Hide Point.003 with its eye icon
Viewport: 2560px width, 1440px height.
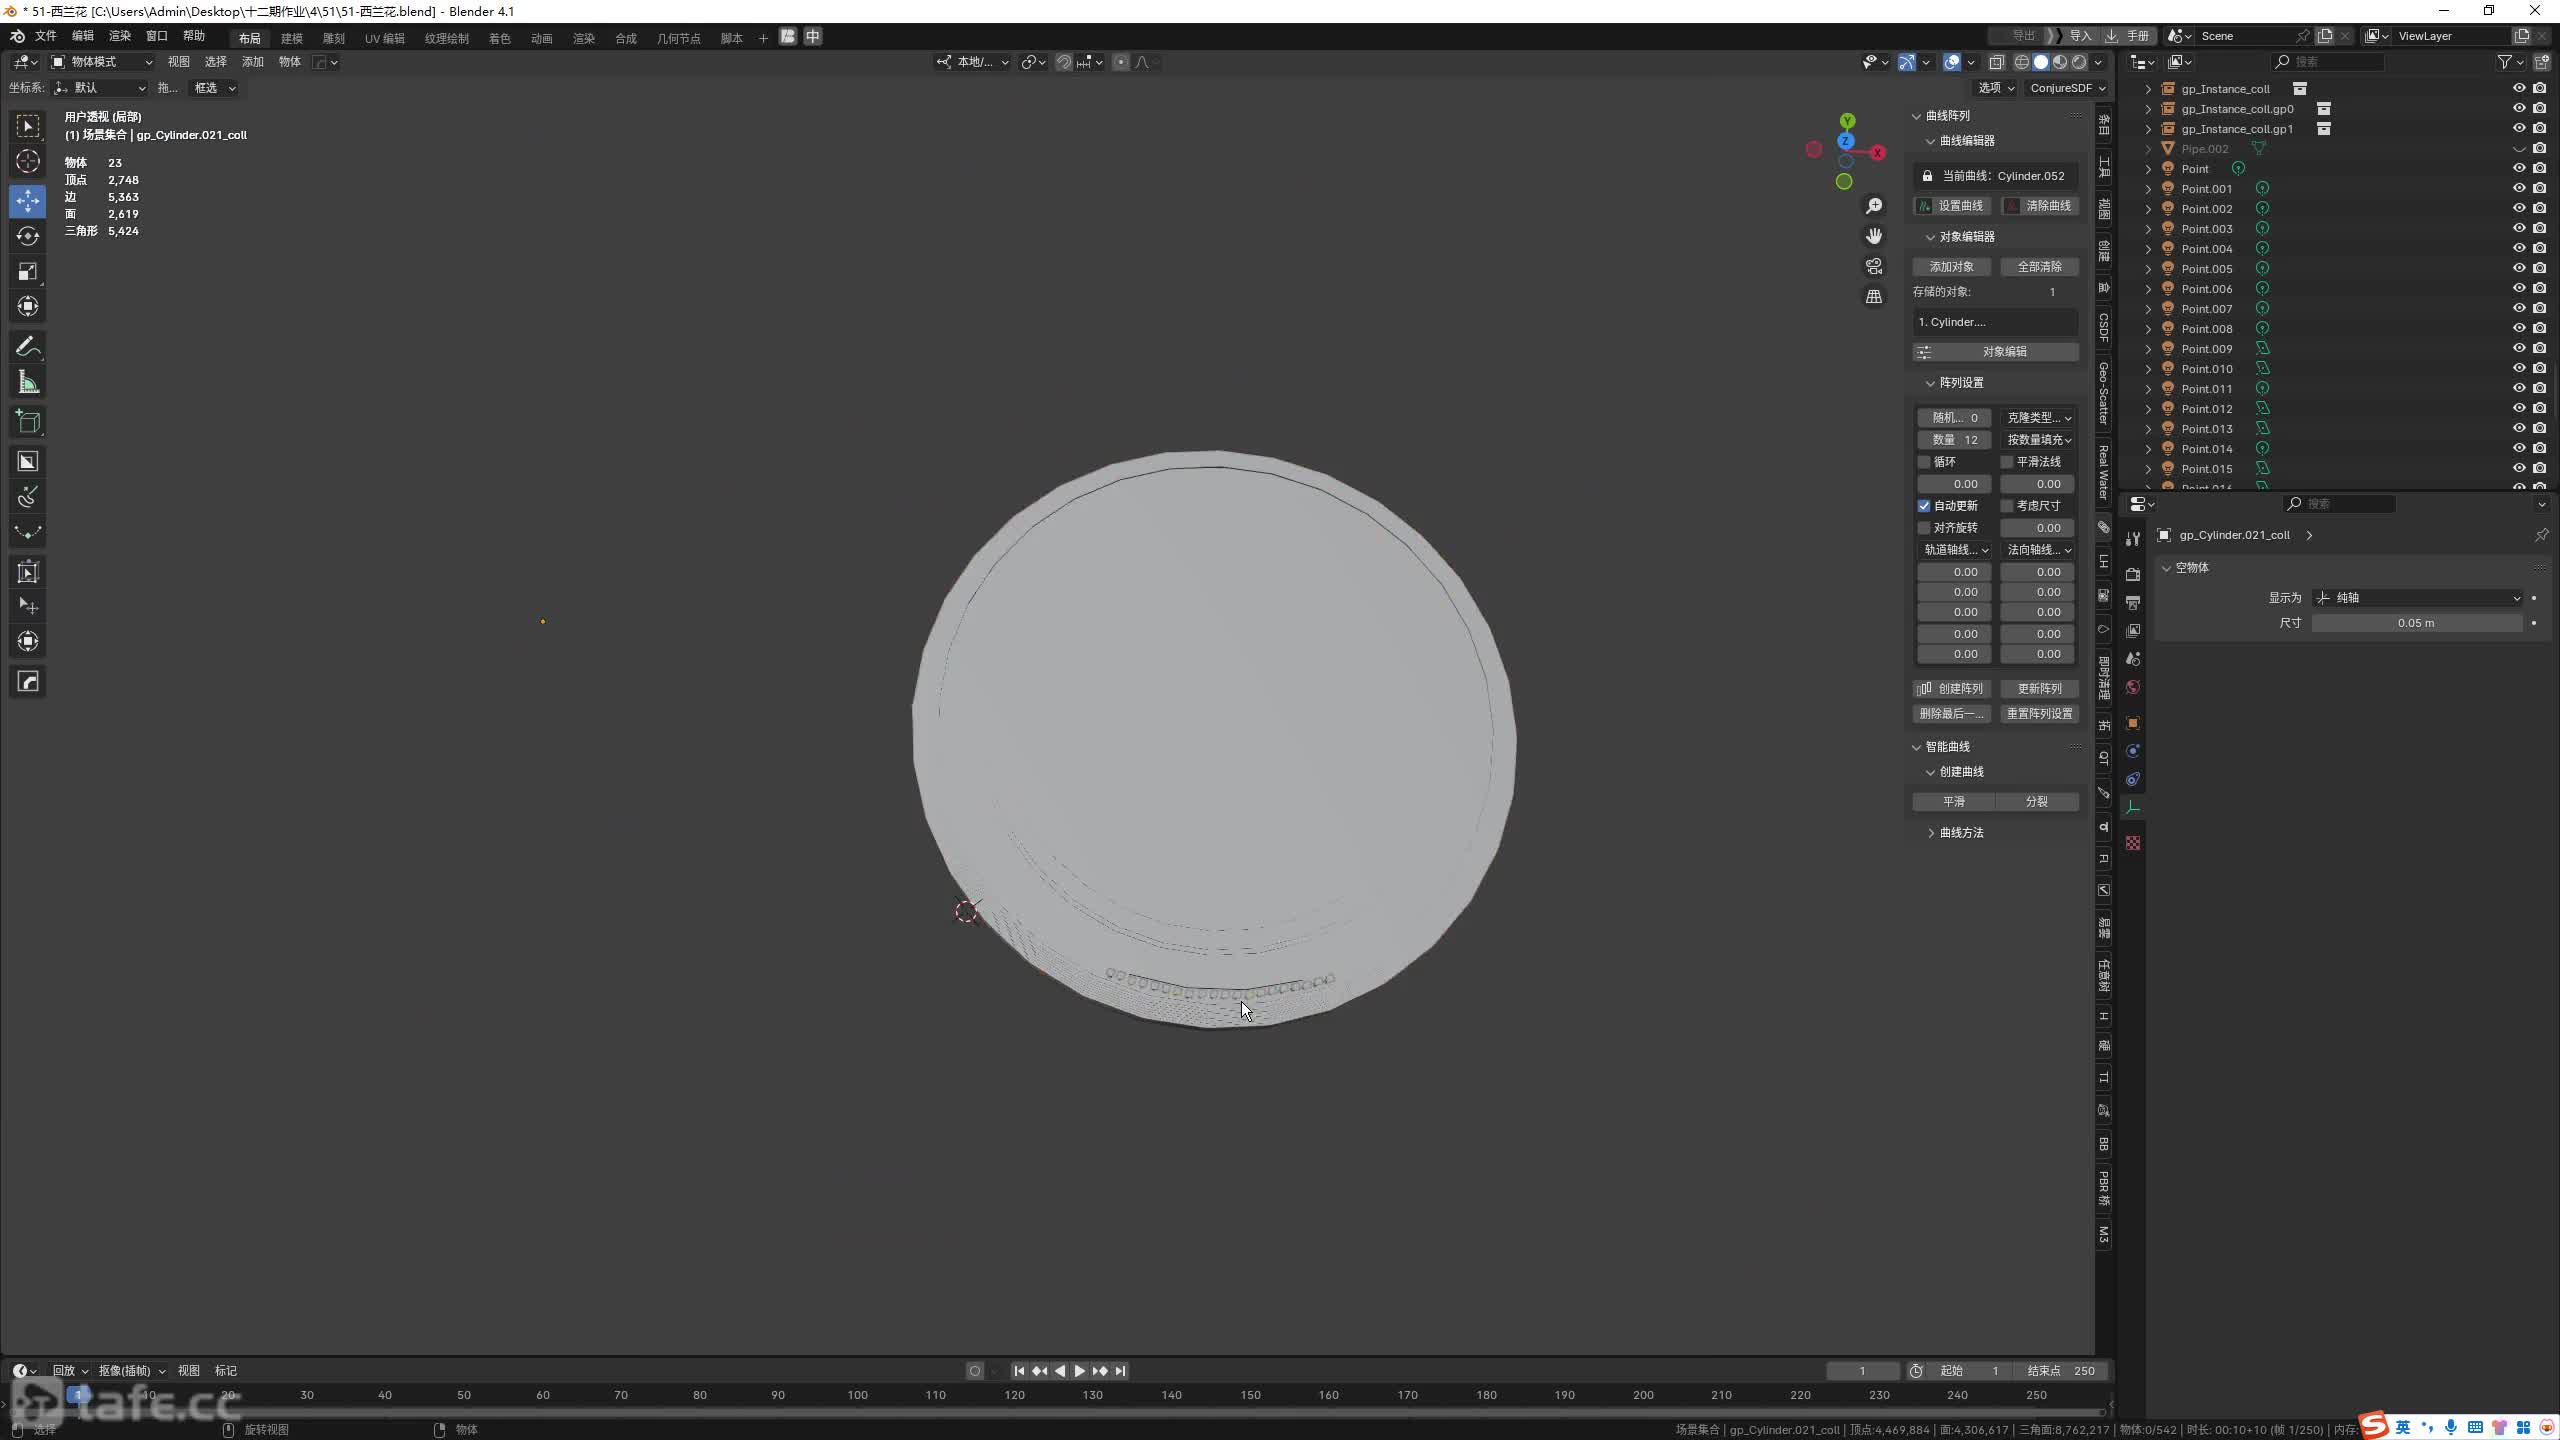[2519, 228]
